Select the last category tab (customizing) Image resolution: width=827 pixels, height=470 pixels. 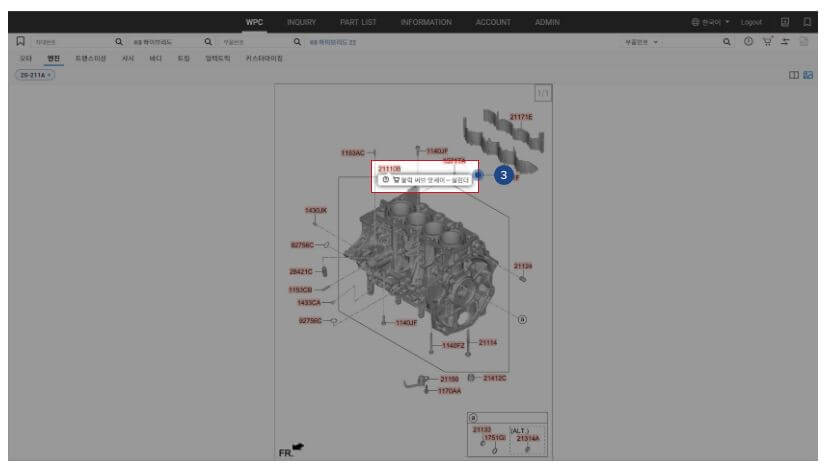264,59
